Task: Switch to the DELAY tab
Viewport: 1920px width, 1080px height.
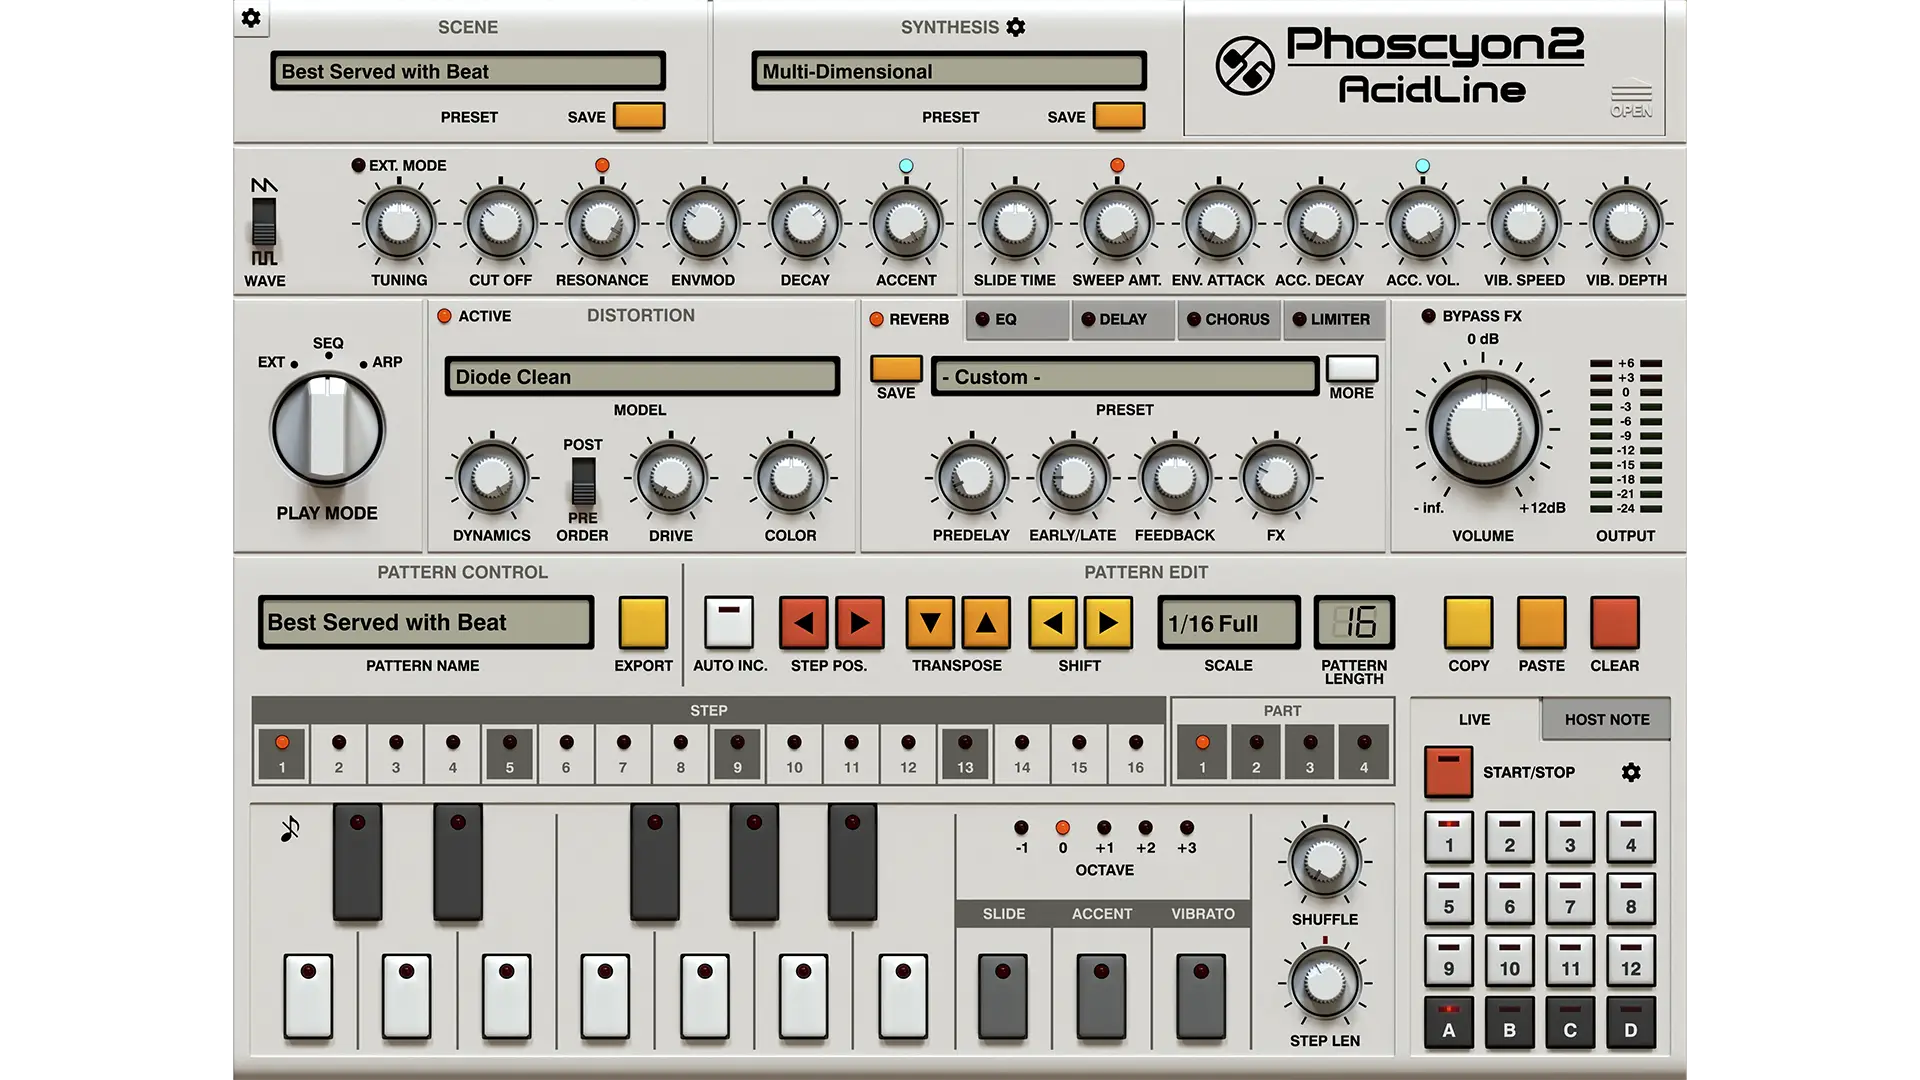Action: tap(1124, 320)
